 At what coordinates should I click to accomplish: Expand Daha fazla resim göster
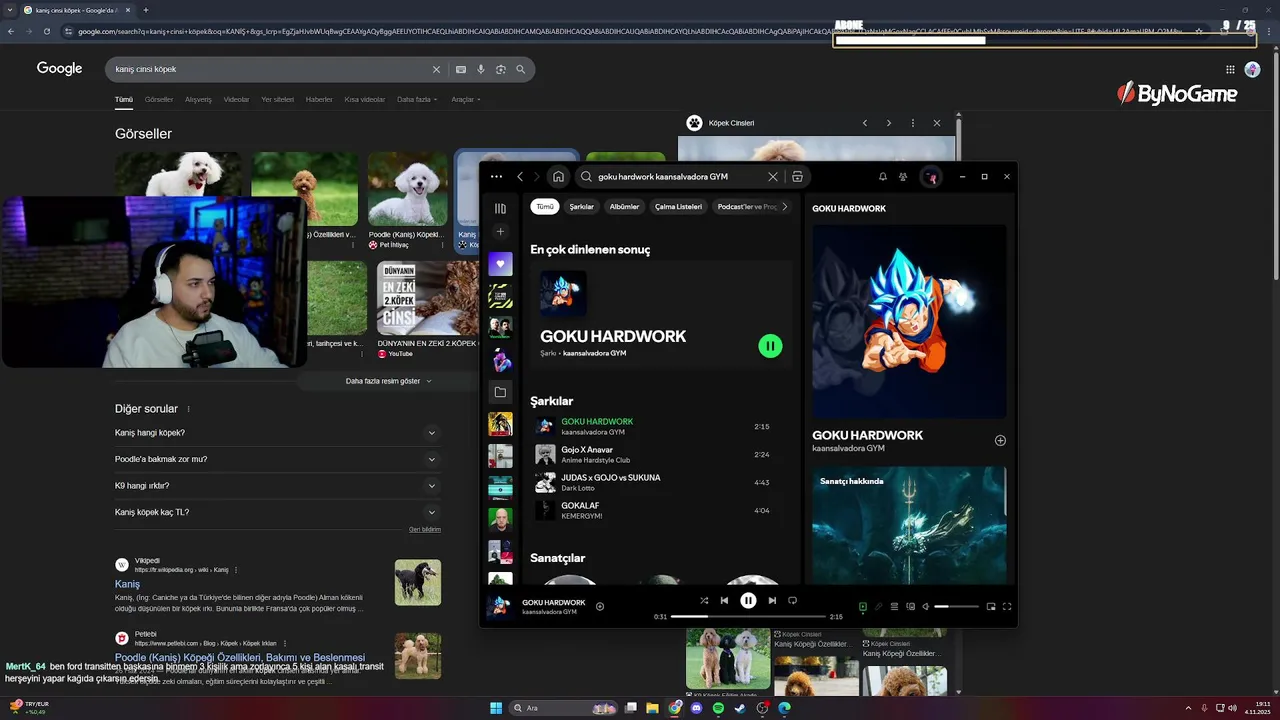390,381
